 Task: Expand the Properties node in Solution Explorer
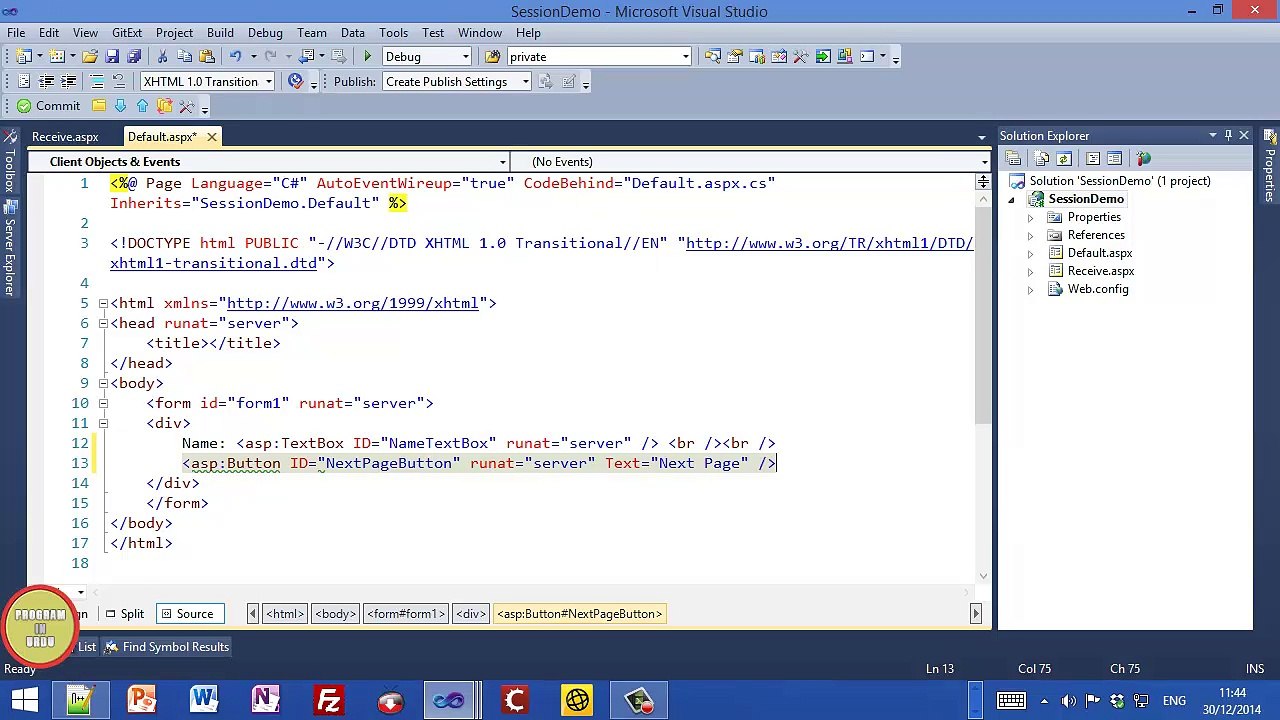[x=1030, y=217]
